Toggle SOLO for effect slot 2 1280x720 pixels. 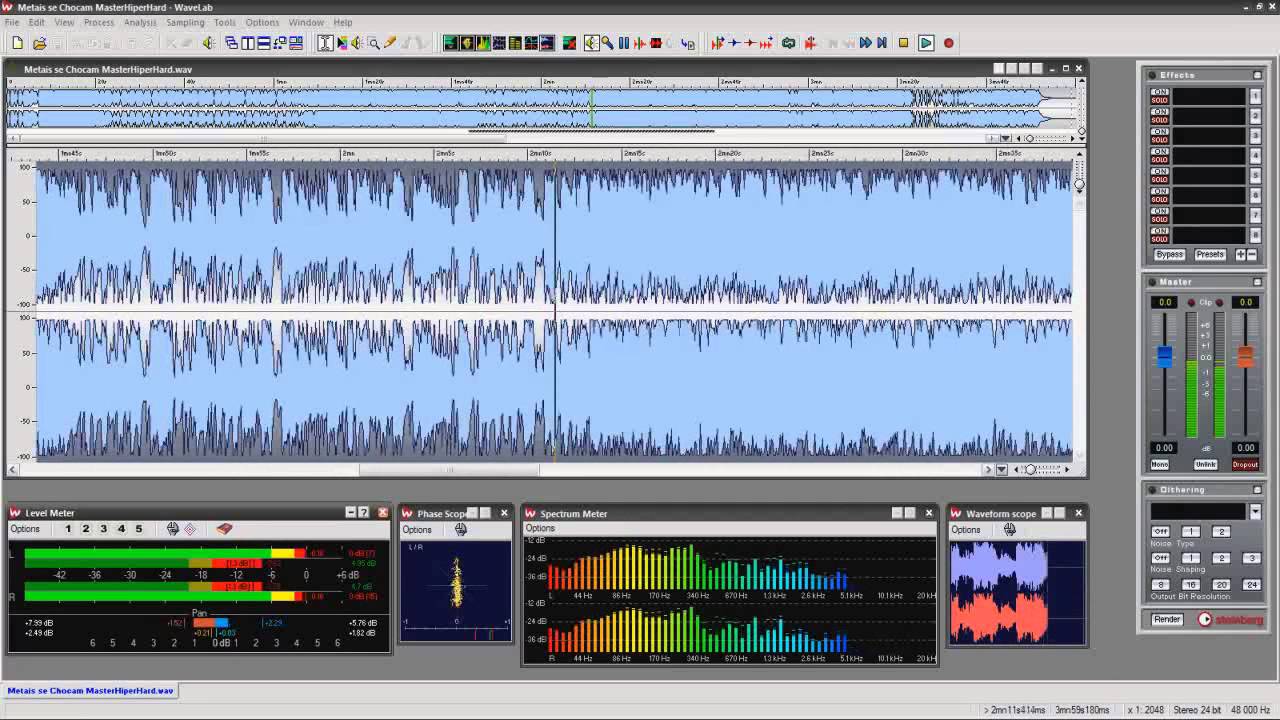click(x=1160, y=120)
